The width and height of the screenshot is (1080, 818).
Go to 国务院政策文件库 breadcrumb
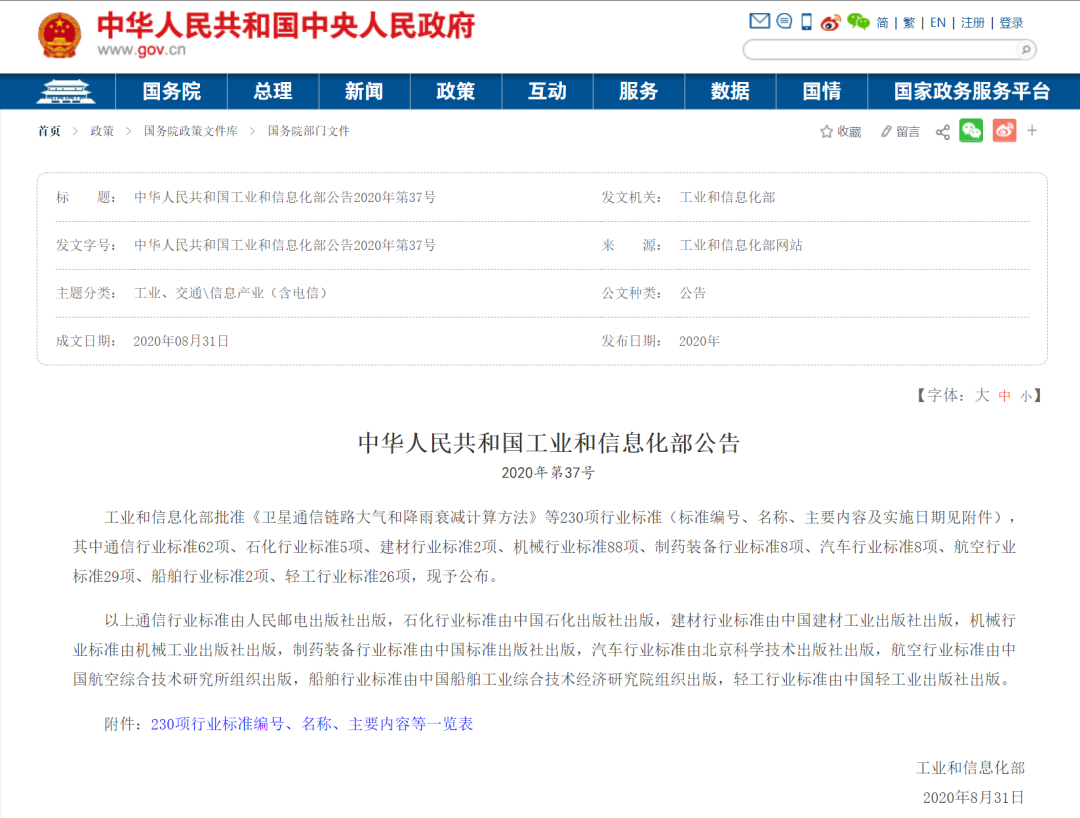click(x=191, y=131)
